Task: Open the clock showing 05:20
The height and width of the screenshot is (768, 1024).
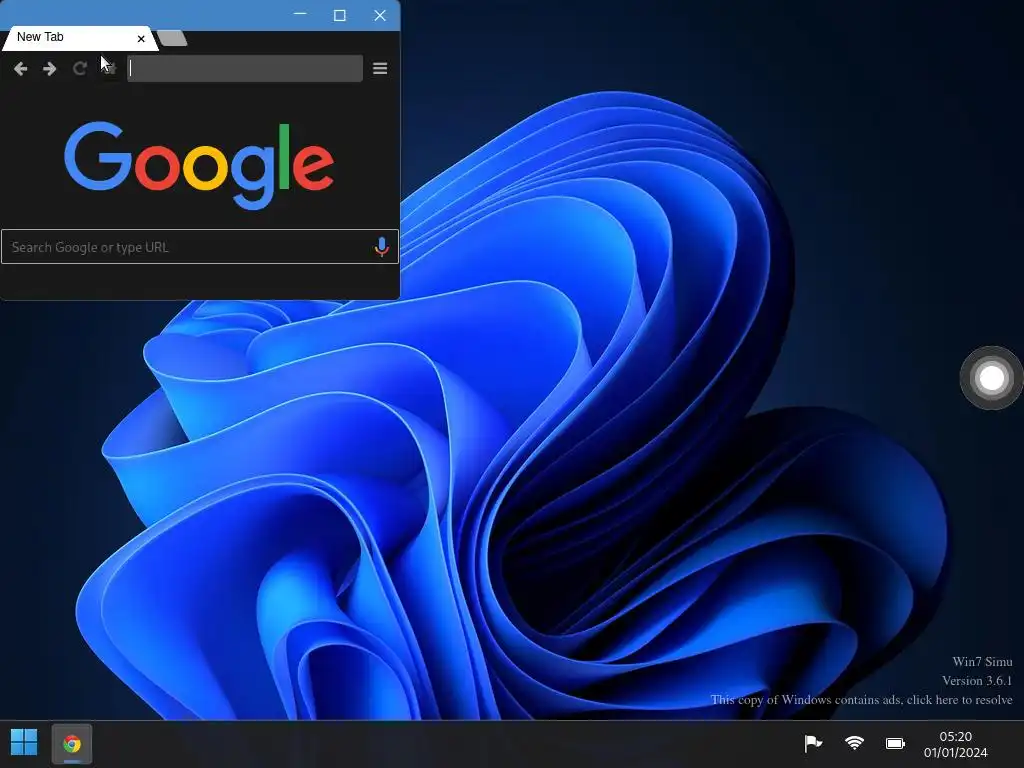Action: tap(955, 744)
